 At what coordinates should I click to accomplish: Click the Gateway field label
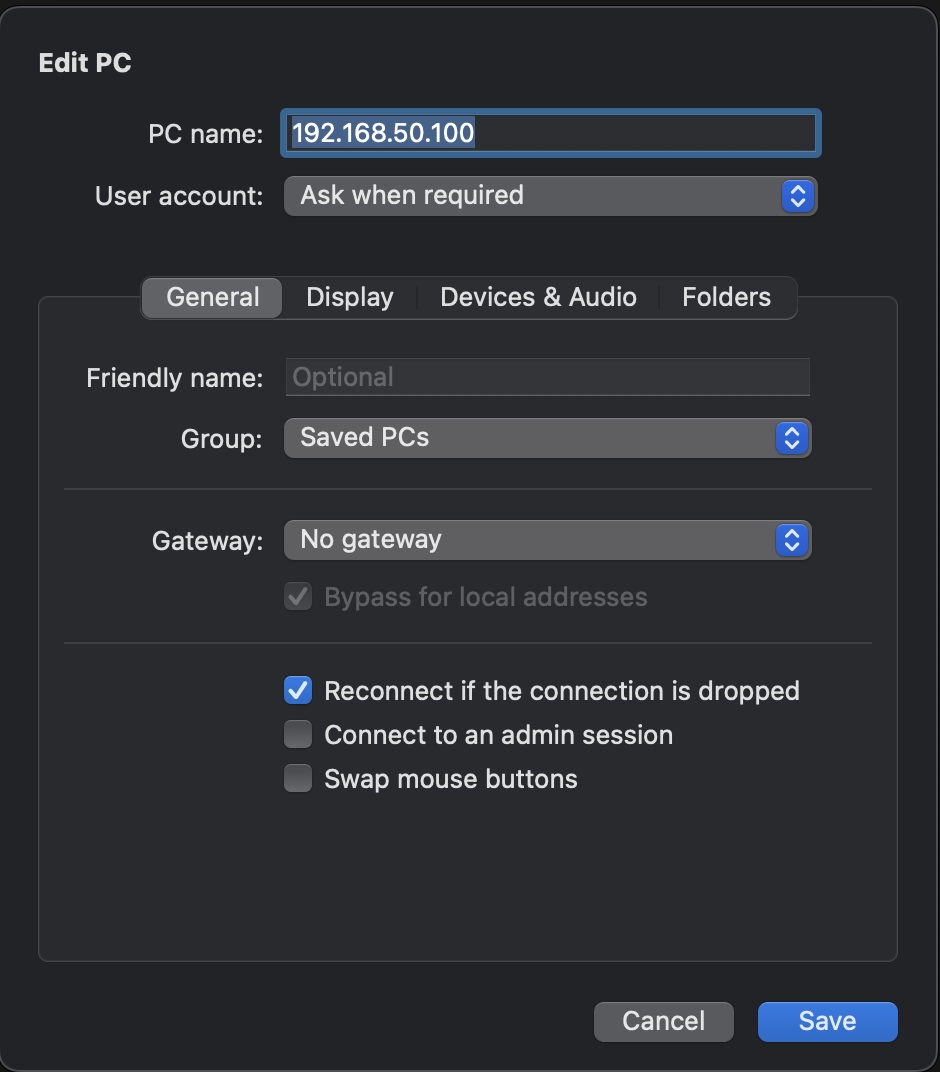[207, 541]
